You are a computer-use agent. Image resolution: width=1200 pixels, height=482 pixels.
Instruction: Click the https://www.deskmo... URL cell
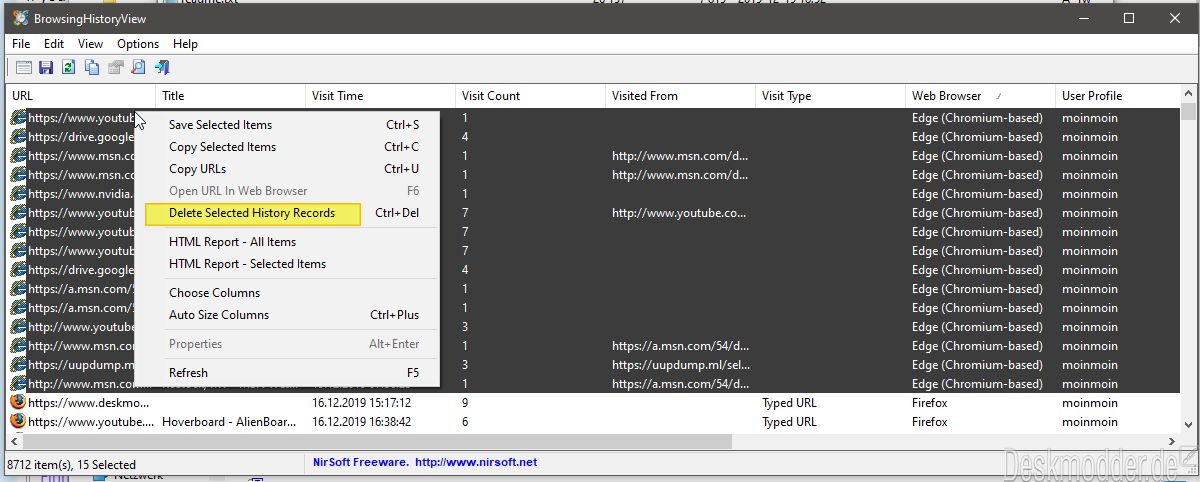click(x=89, y=403)
